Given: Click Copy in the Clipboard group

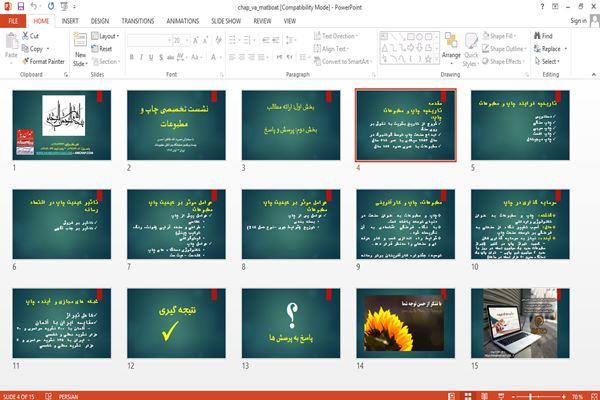Looking at the screenshot, I should click(x=35, y=49).
